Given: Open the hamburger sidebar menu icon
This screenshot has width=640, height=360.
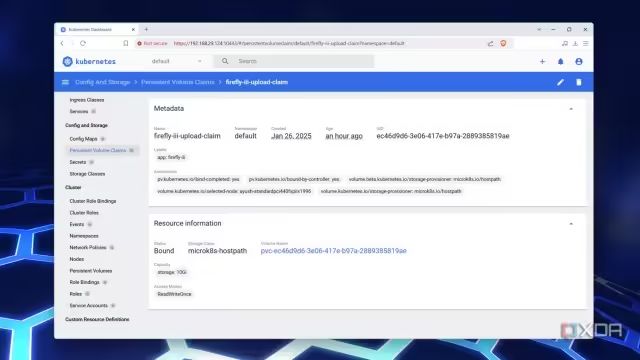Looking at the screenshot, I should 65,82.
